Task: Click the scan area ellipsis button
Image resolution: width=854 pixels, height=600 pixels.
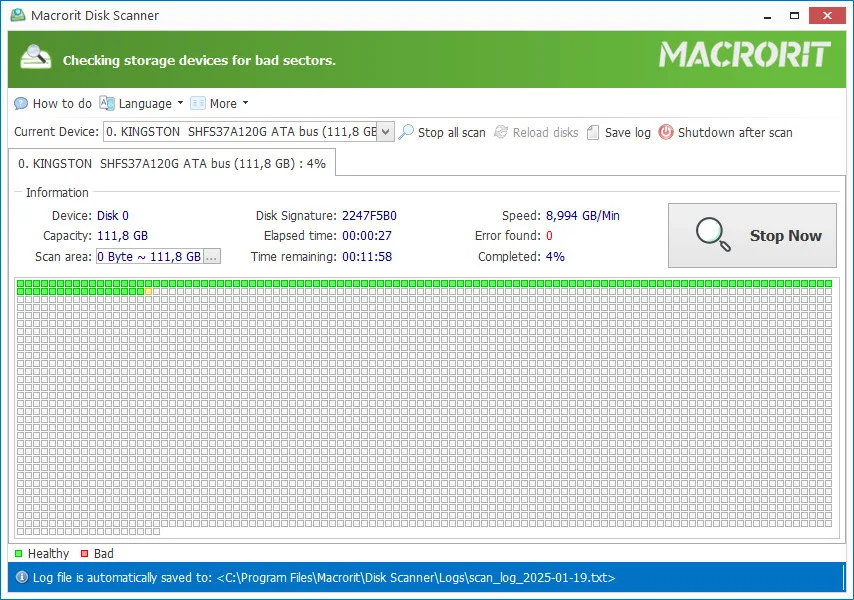Action: click(x=212, y=256)
